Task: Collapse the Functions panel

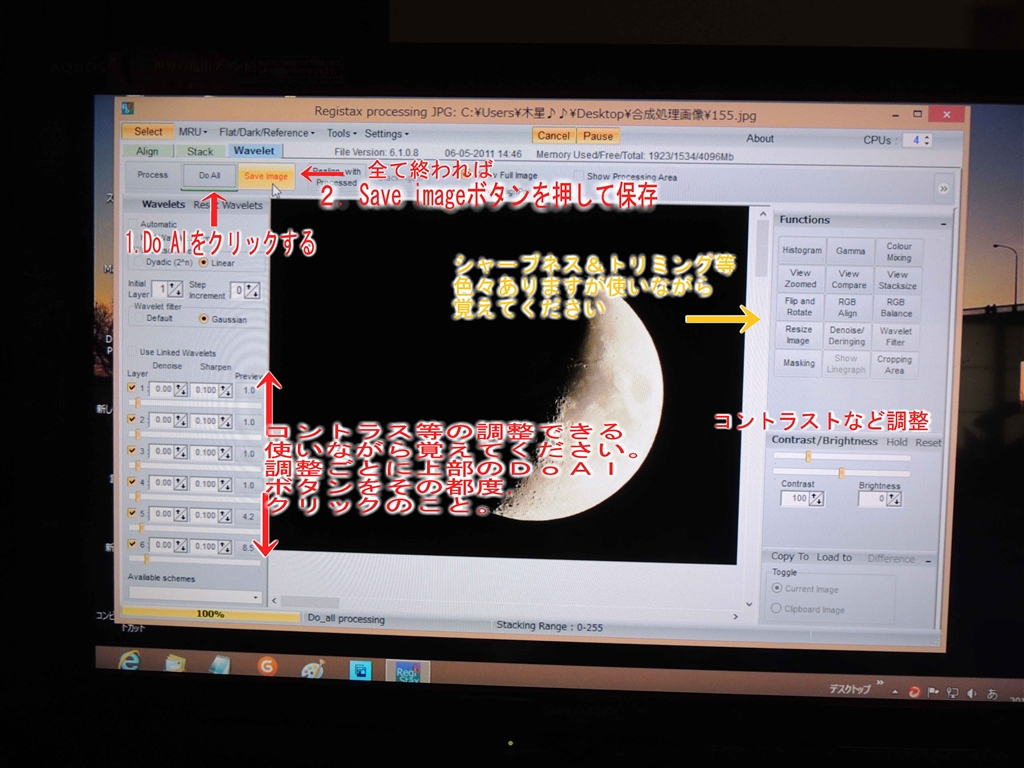Action: pyautogui.click(x=944, y=224)
